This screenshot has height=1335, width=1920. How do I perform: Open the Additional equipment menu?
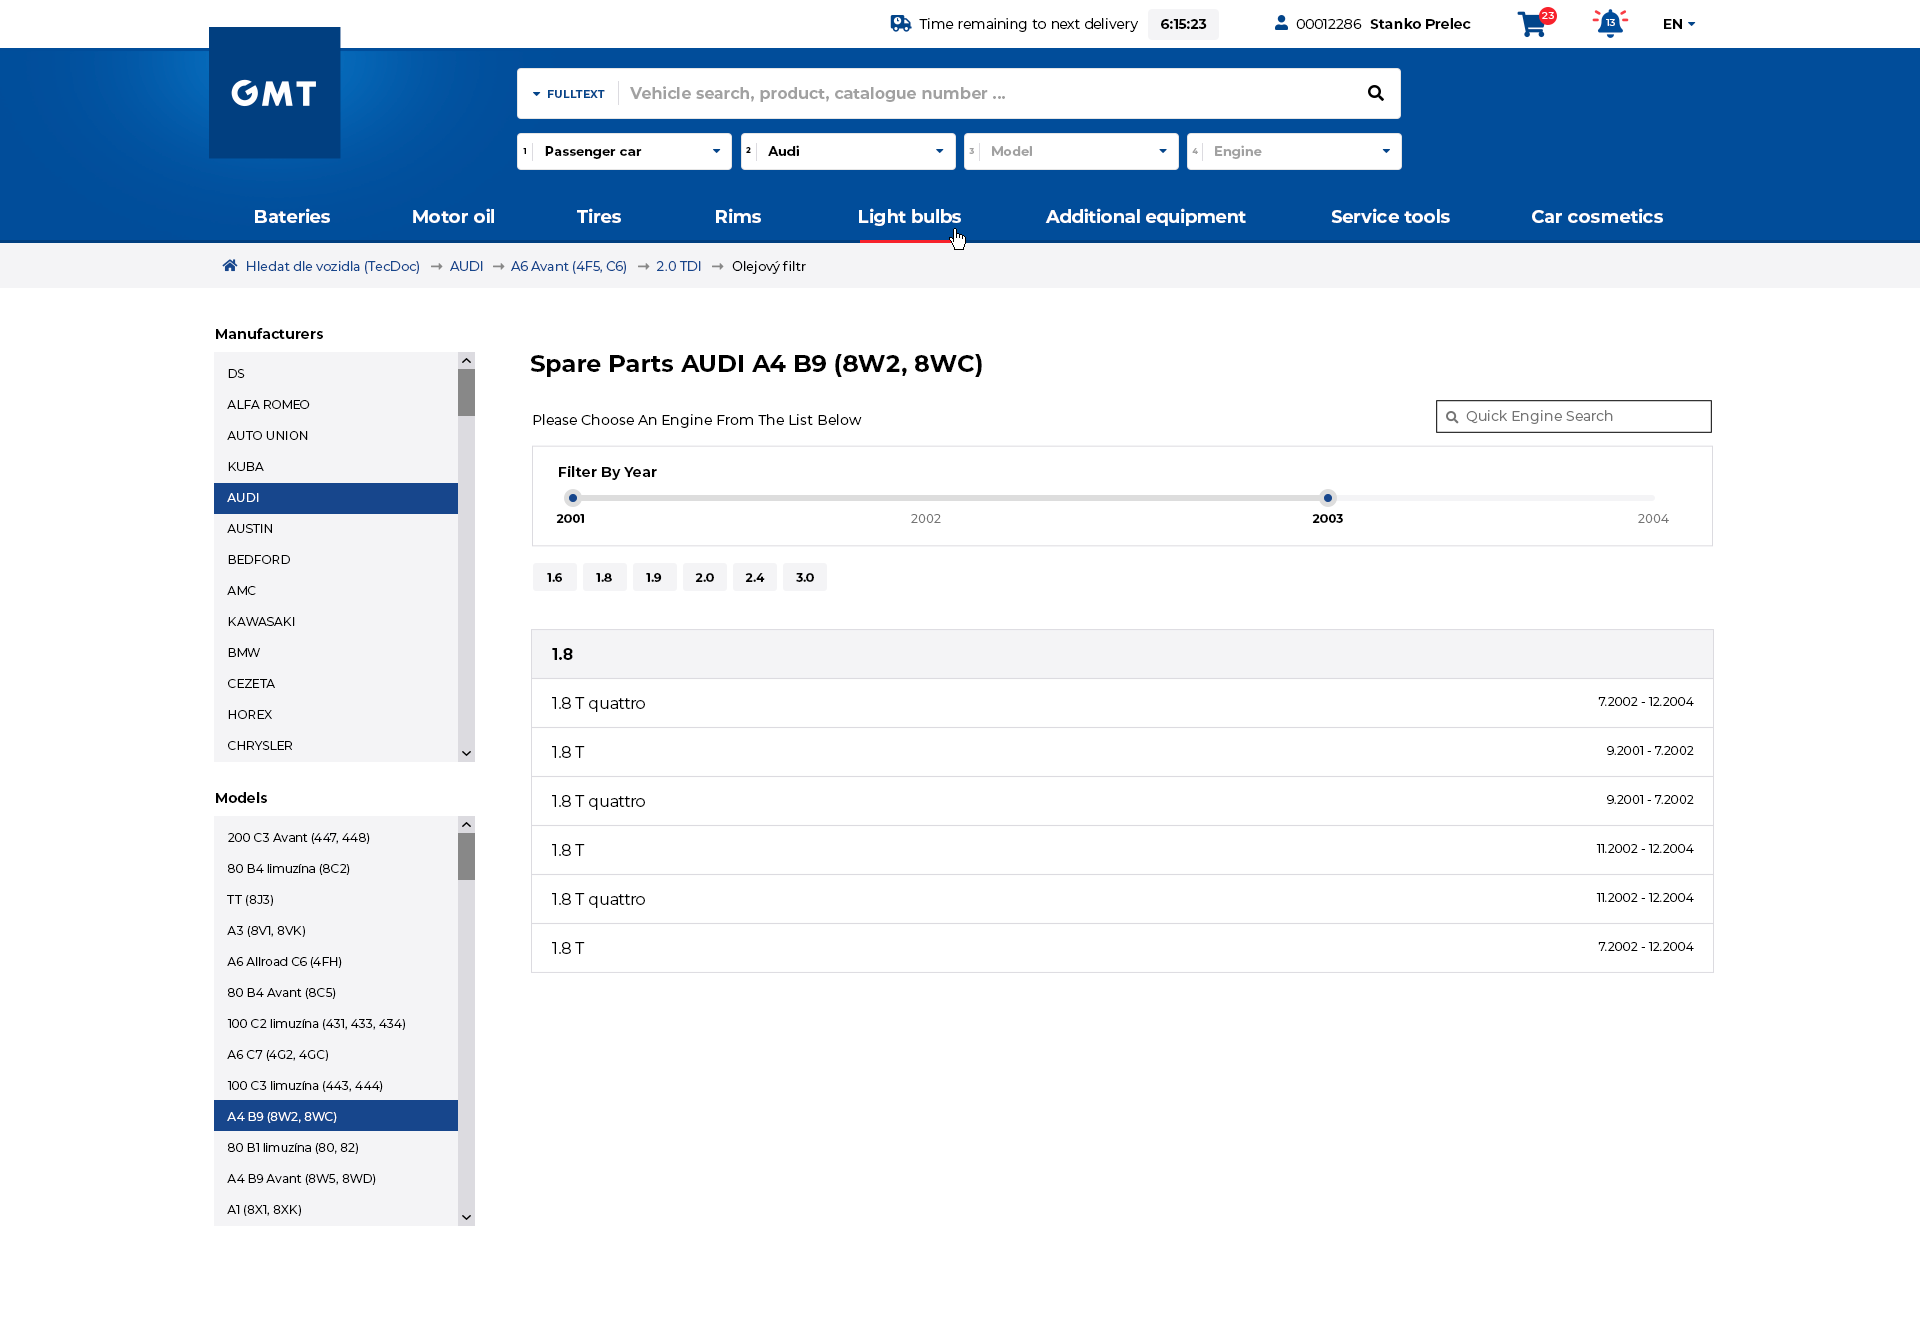click(x=1146, y=217)
